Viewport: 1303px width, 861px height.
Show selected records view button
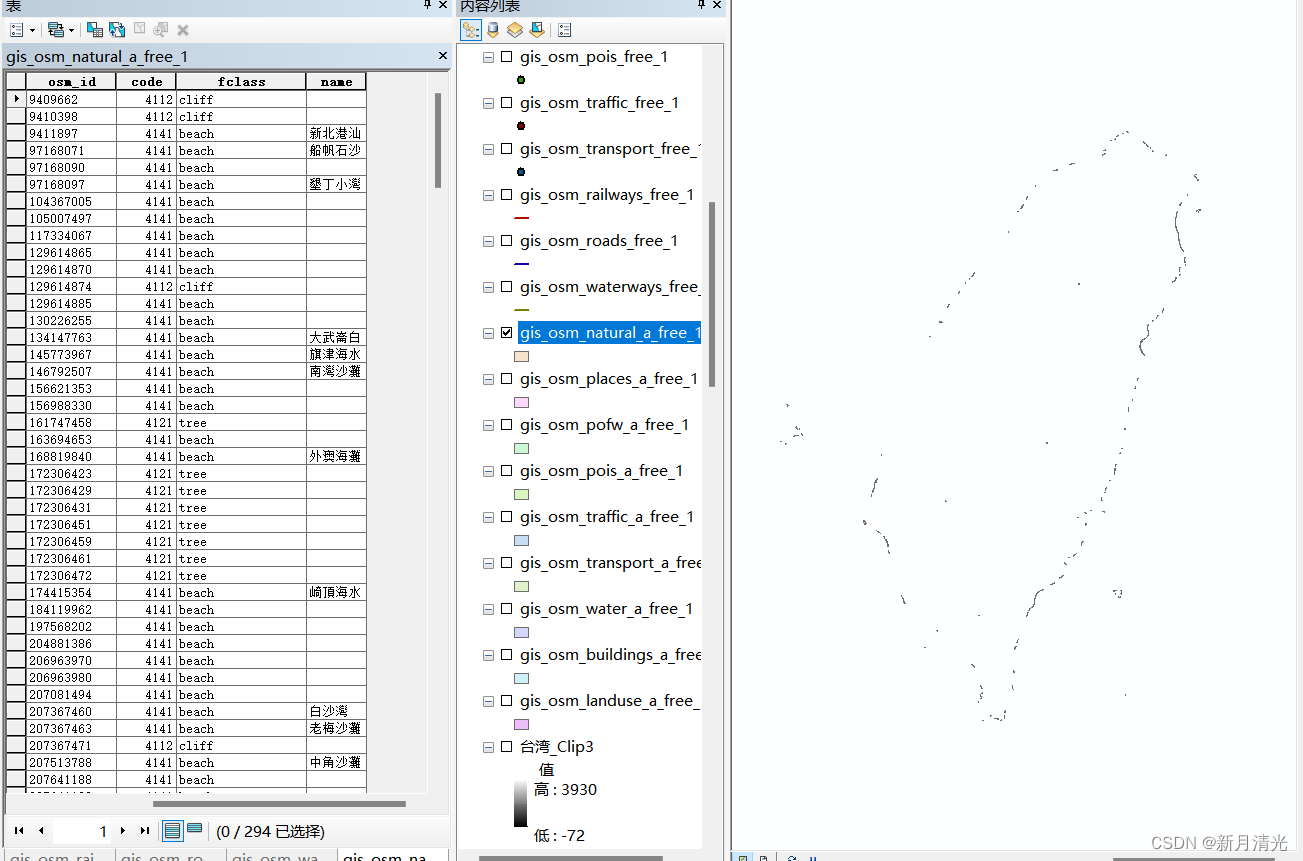(x=194, y=830)
